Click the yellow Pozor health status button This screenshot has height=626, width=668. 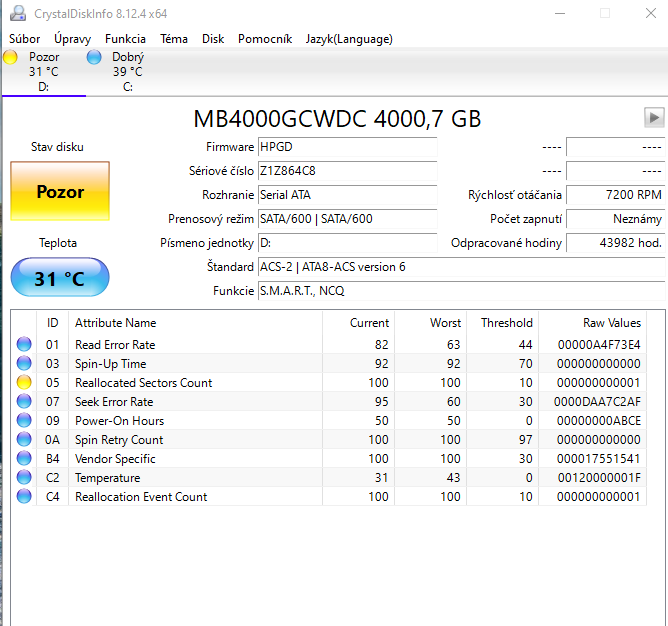point(60,191)
